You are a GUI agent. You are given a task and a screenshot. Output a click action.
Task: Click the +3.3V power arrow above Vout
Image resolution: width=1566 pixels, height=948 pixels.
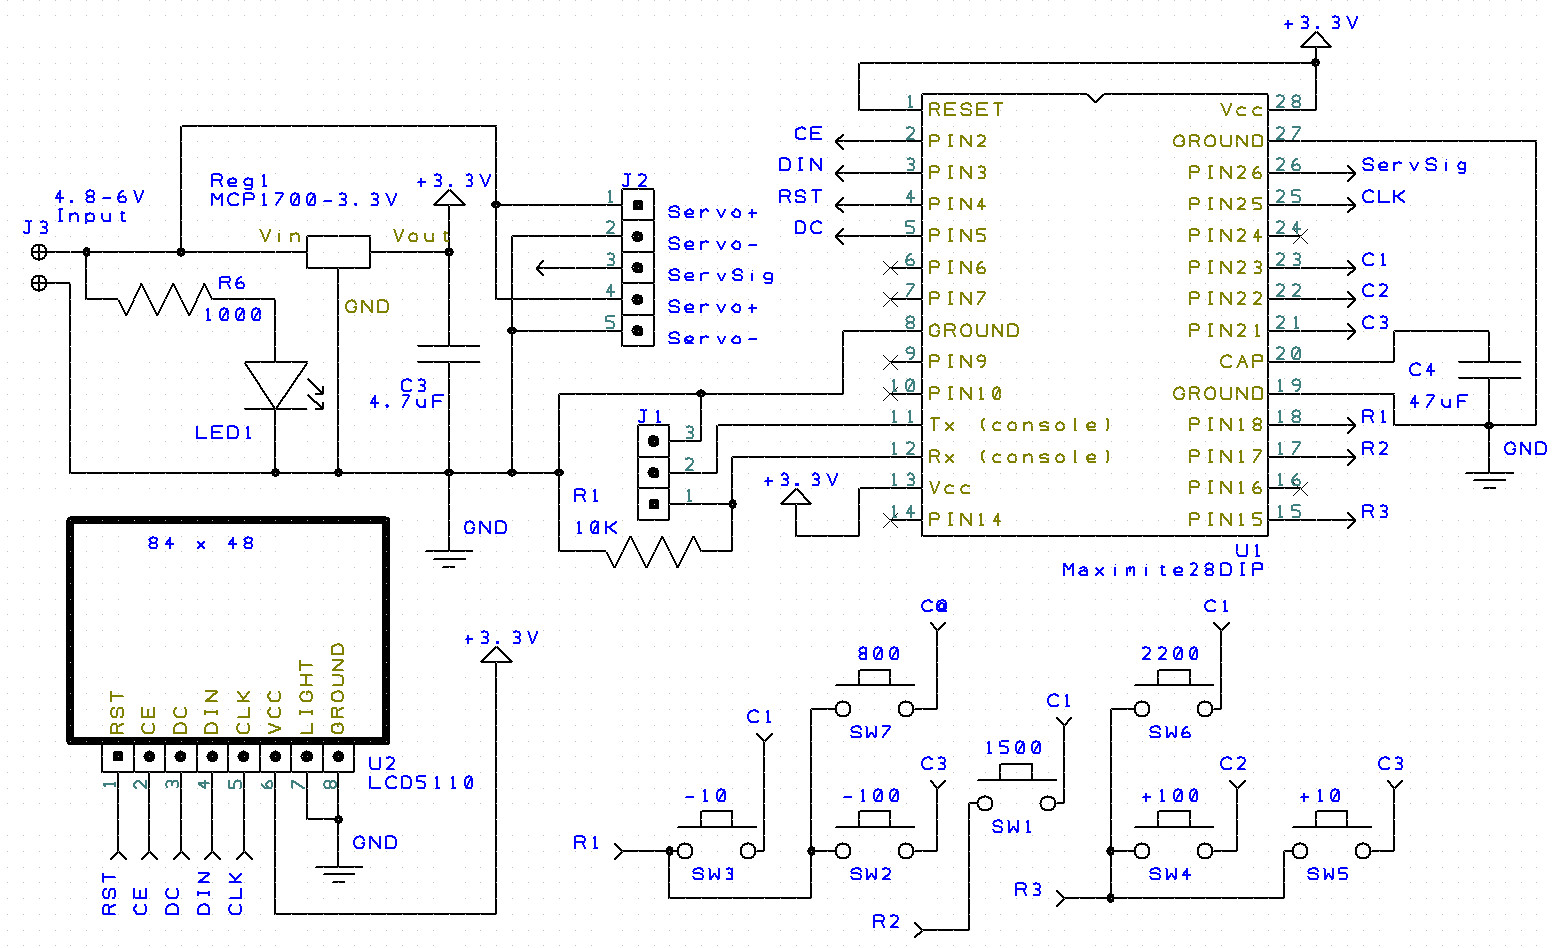(448, 197)
